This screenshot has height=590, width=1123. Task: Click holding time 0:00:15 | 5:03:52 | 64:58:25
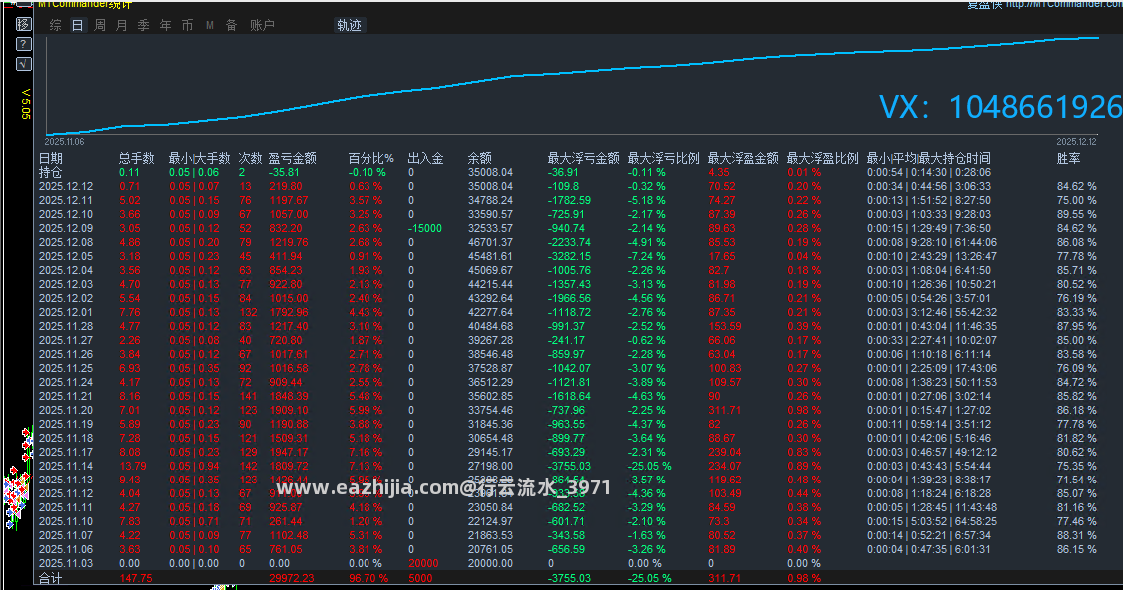pyautogui.click(x=932, y=522)
